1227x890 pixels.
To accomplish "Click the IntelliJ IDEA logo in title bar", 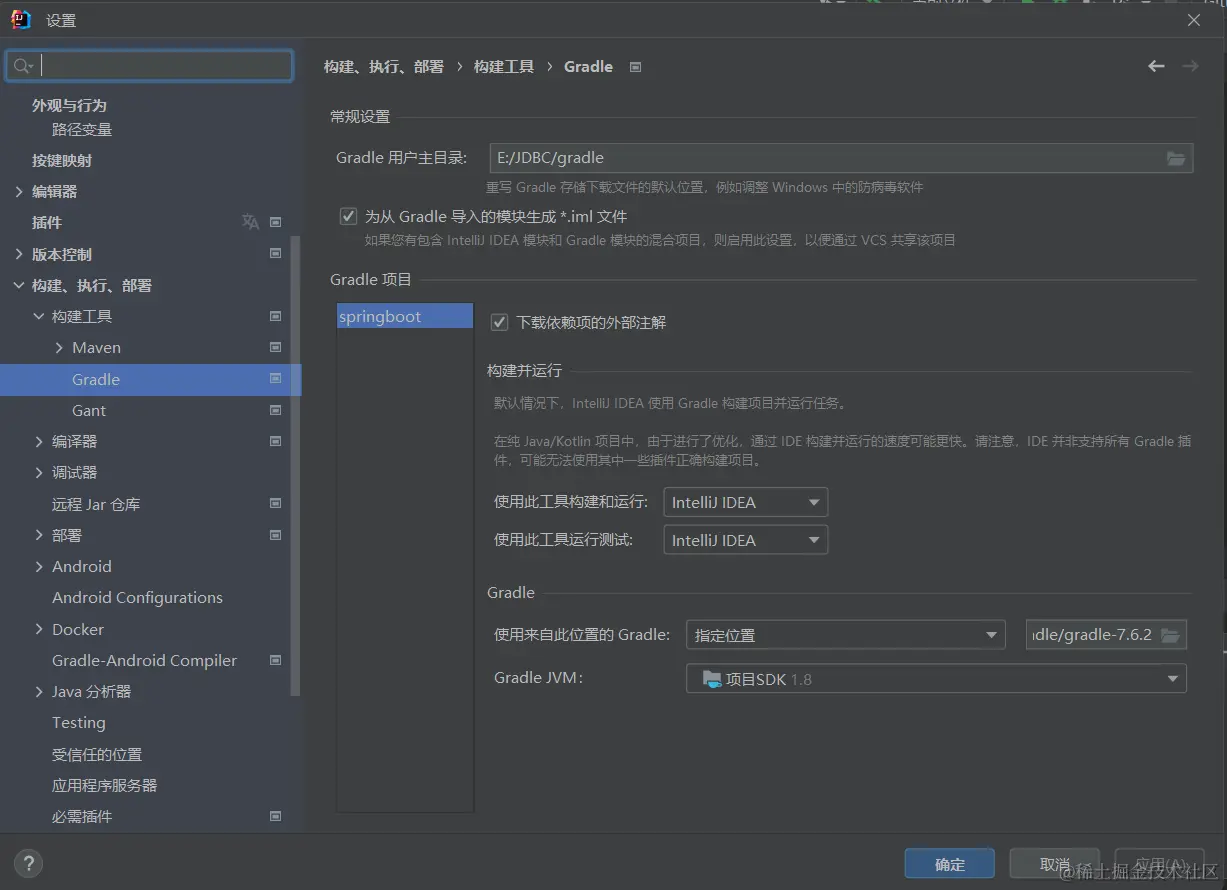I will [x=21, y=19].
